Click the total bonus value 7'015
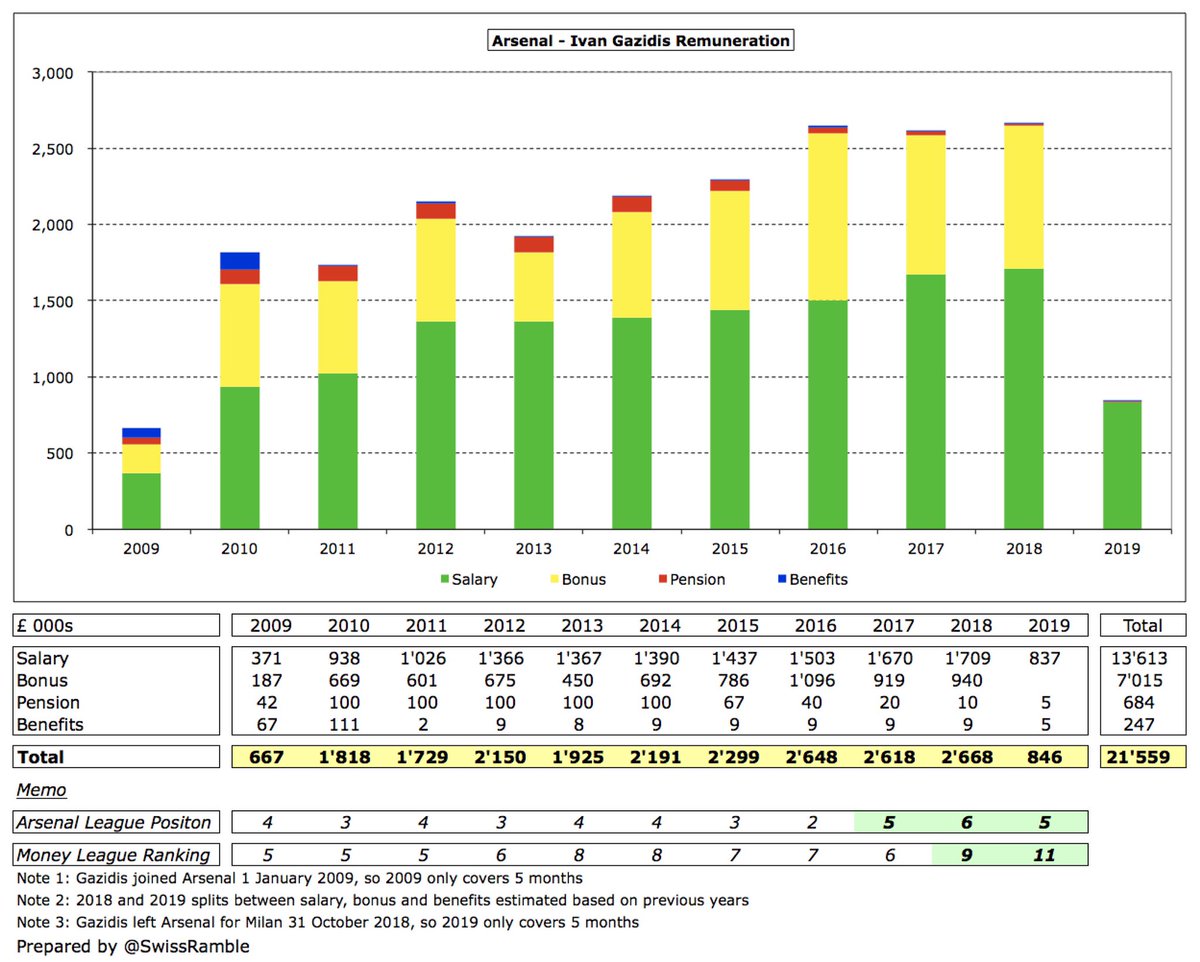This screenshot has height=962, width=1200. coord(1142,682)
